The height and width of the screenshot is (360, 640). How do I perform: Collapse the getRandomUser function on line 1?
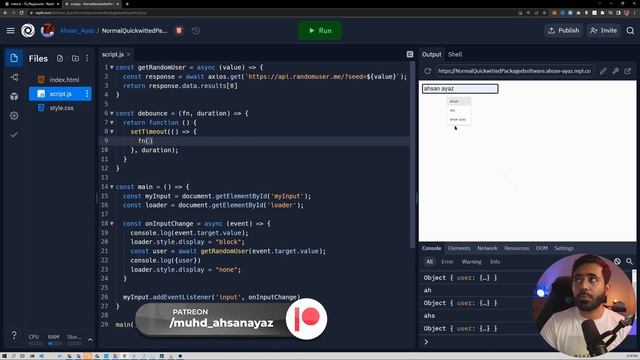point(112,67)
